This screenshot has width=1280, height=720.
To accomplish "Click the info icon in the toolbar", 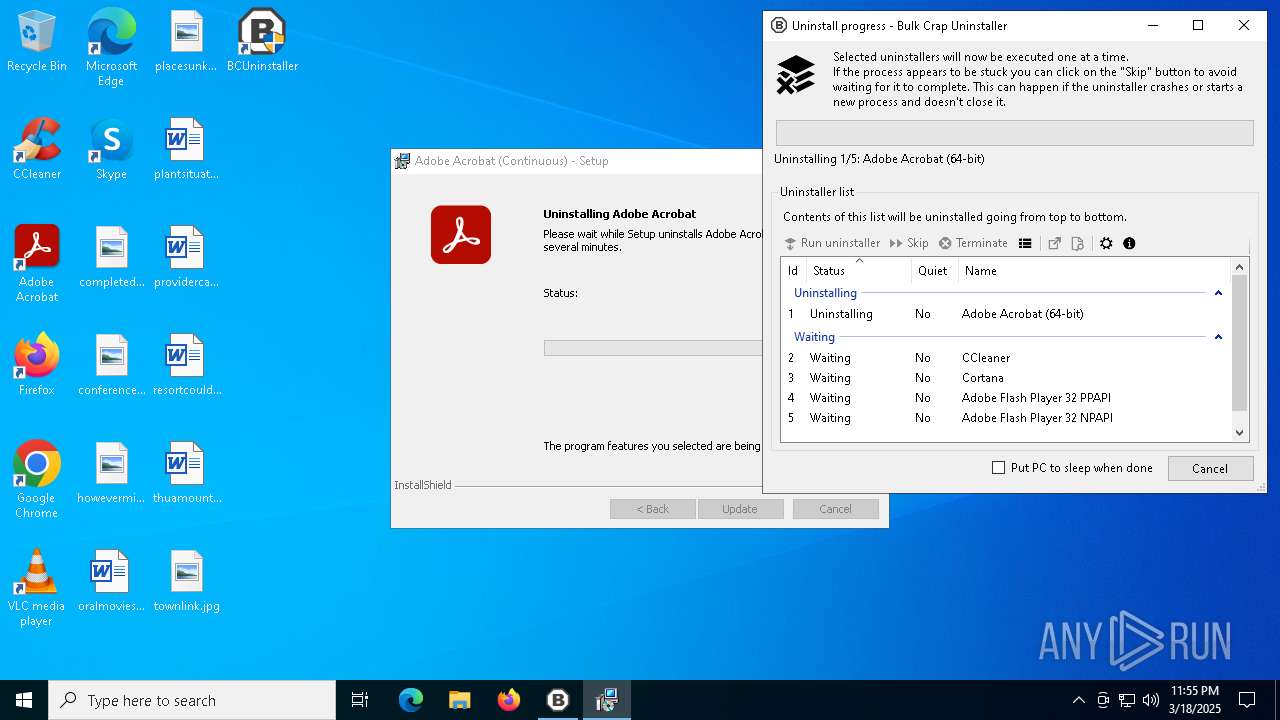I will click(x=1129, y=243).
